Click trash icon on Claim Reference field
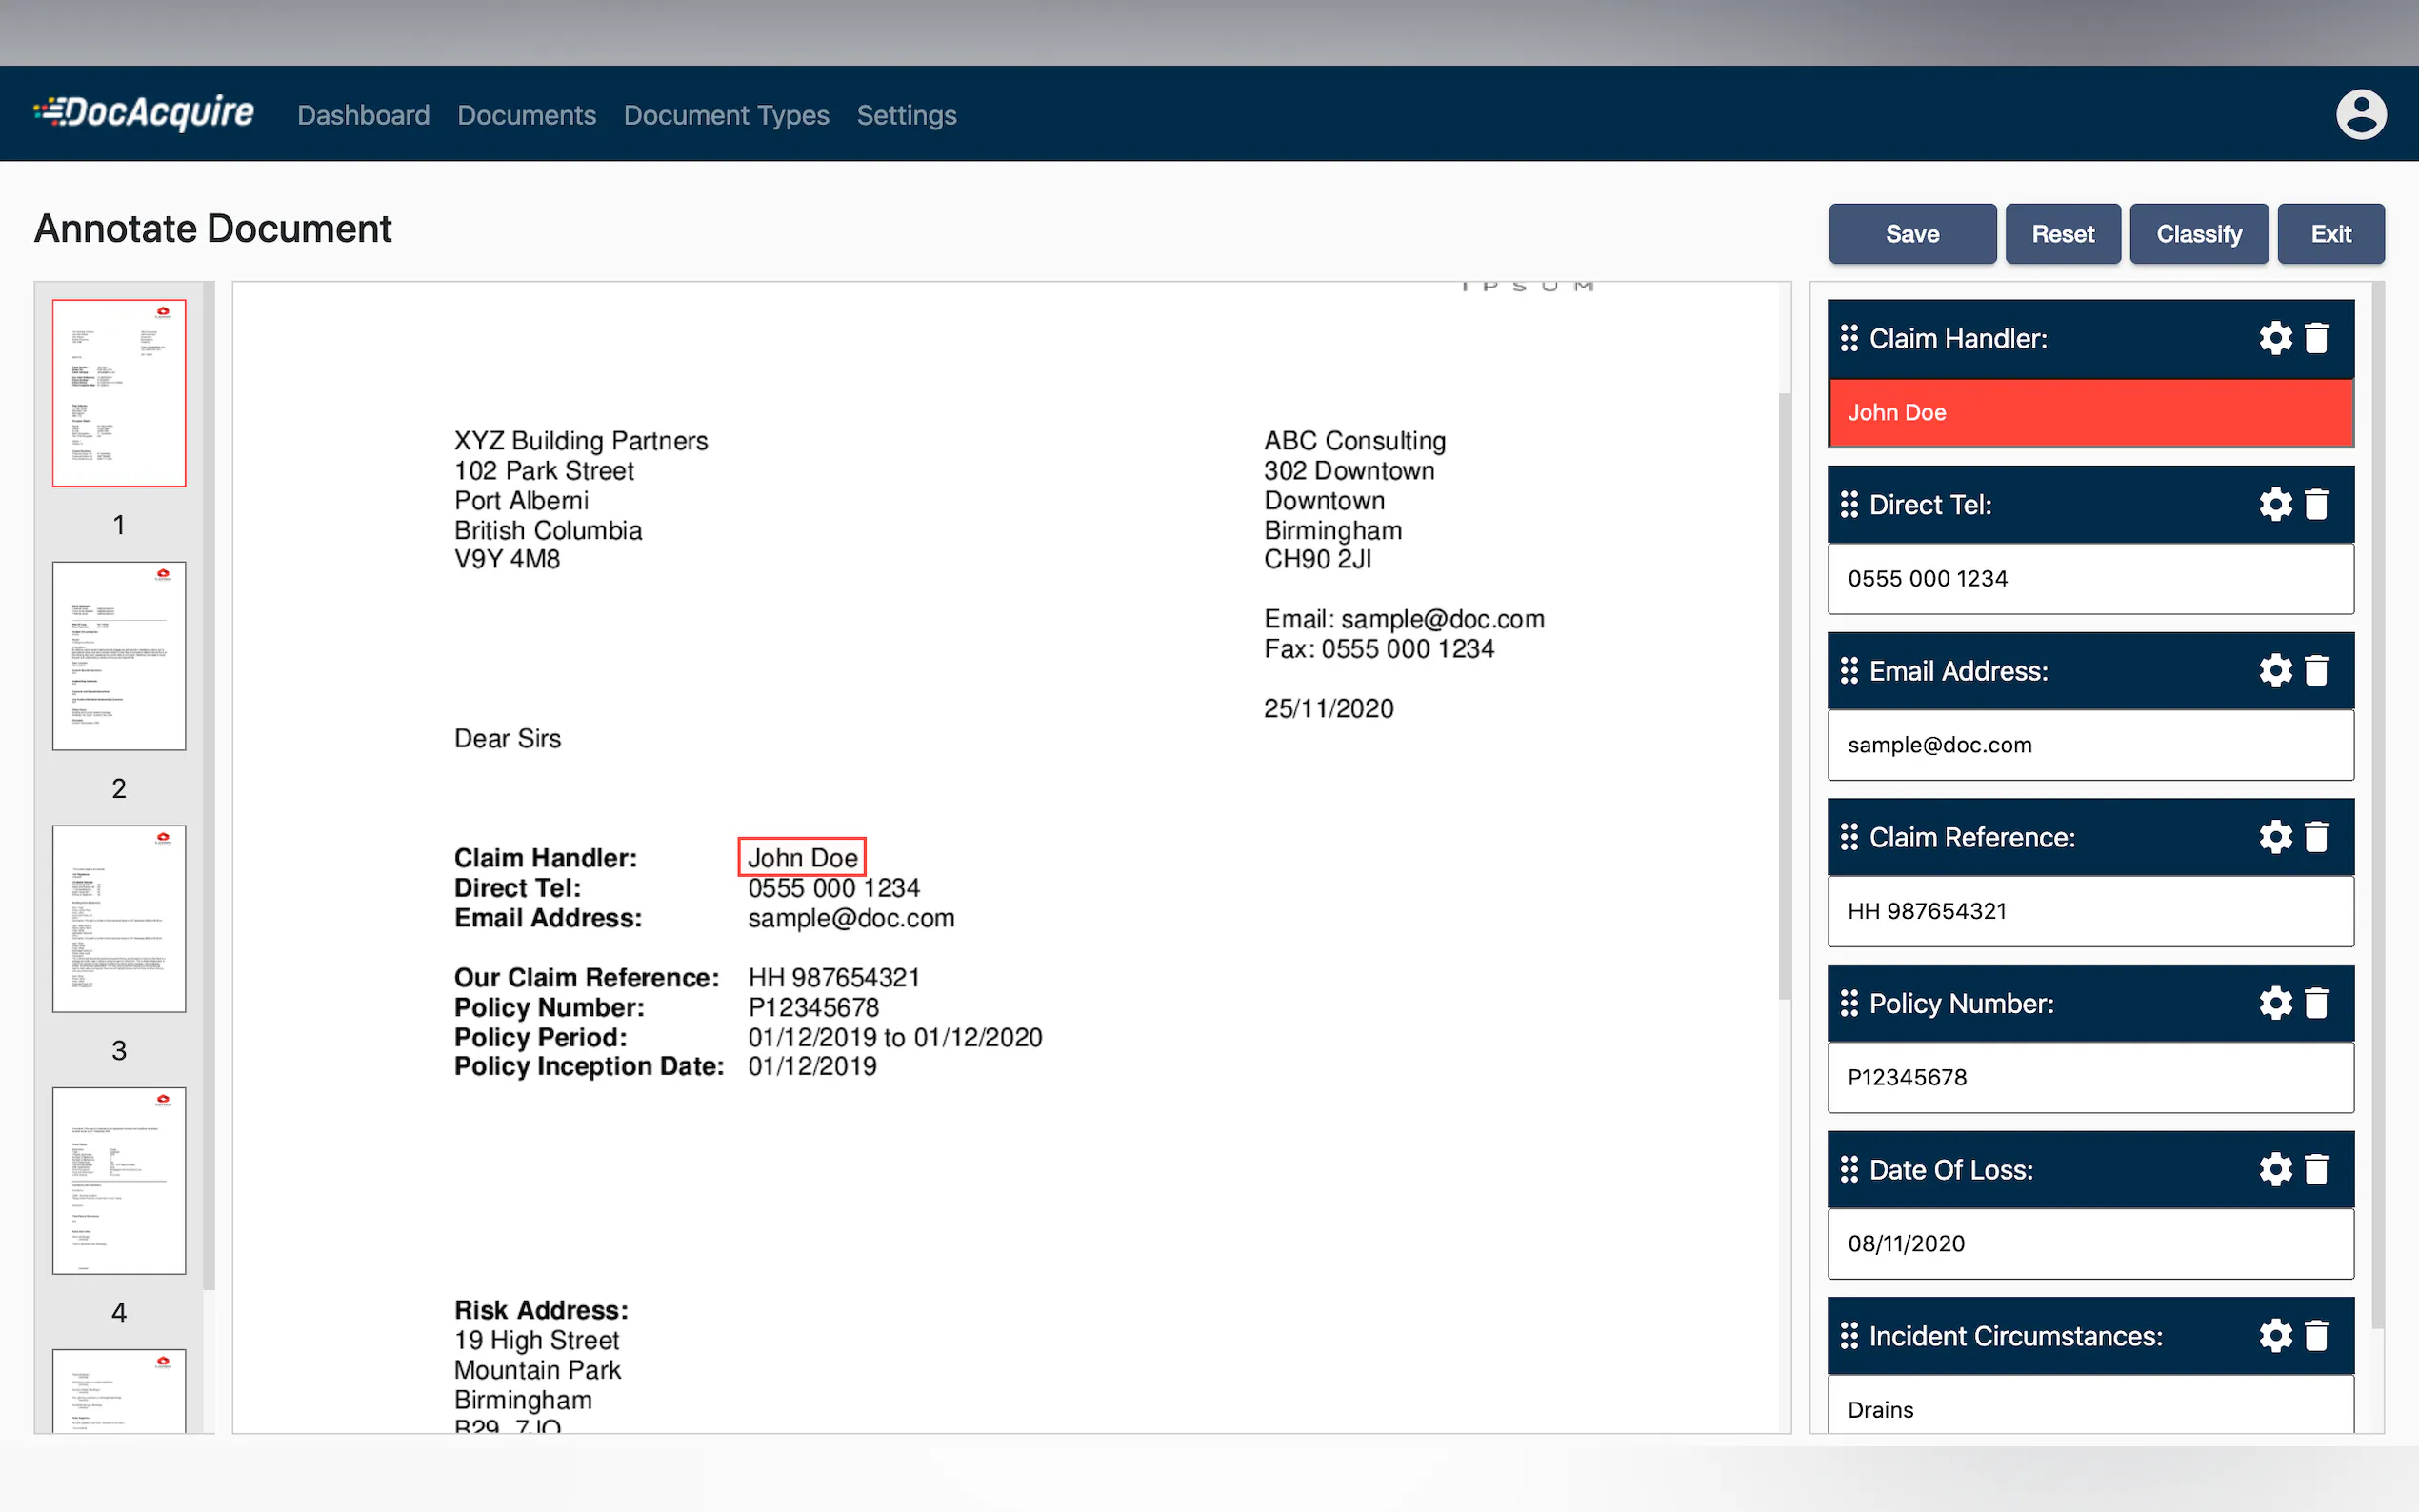This screenshot has width=2419, height=1512. click(2316, 836)
